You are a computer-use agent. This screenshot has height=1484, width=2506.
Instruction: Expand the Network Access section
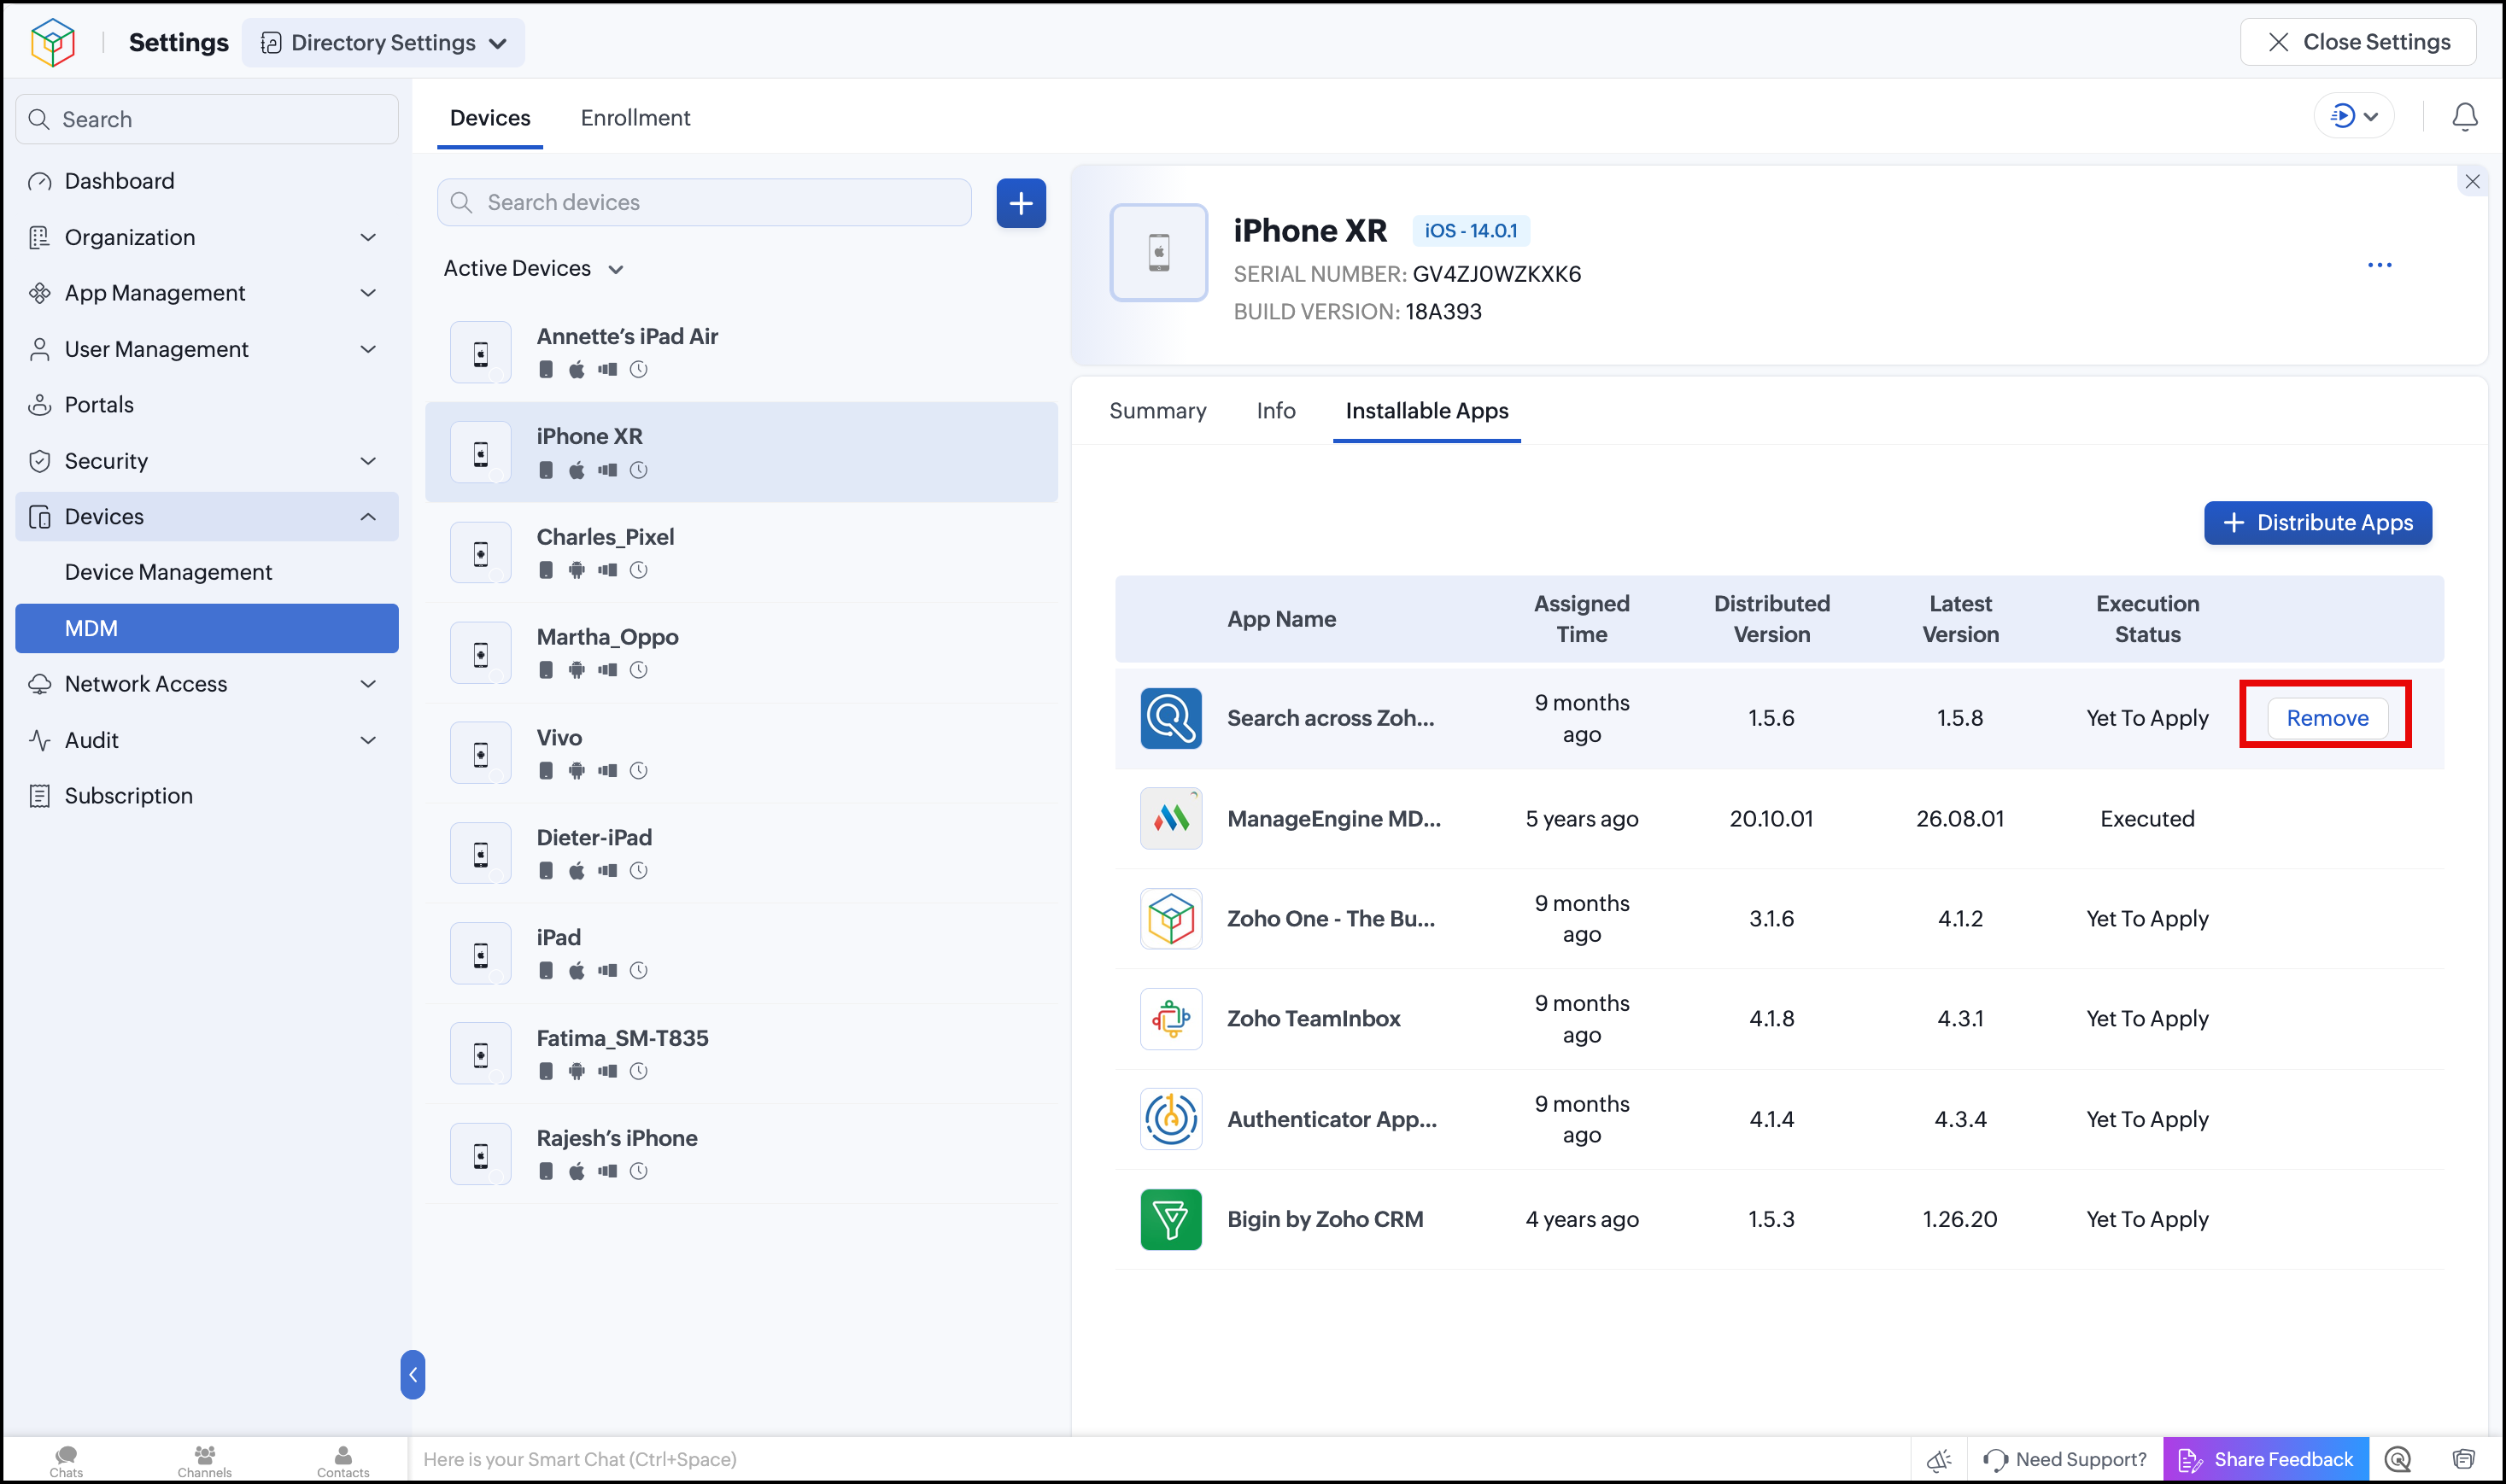click(207, 684)
